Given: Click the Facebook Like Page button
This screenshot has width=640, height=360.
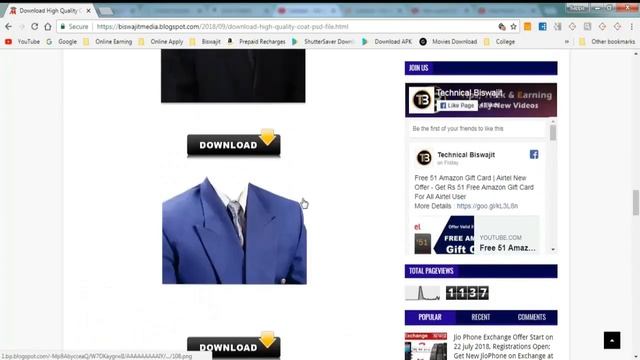Looking at the screenshot, I should [458, 105].
